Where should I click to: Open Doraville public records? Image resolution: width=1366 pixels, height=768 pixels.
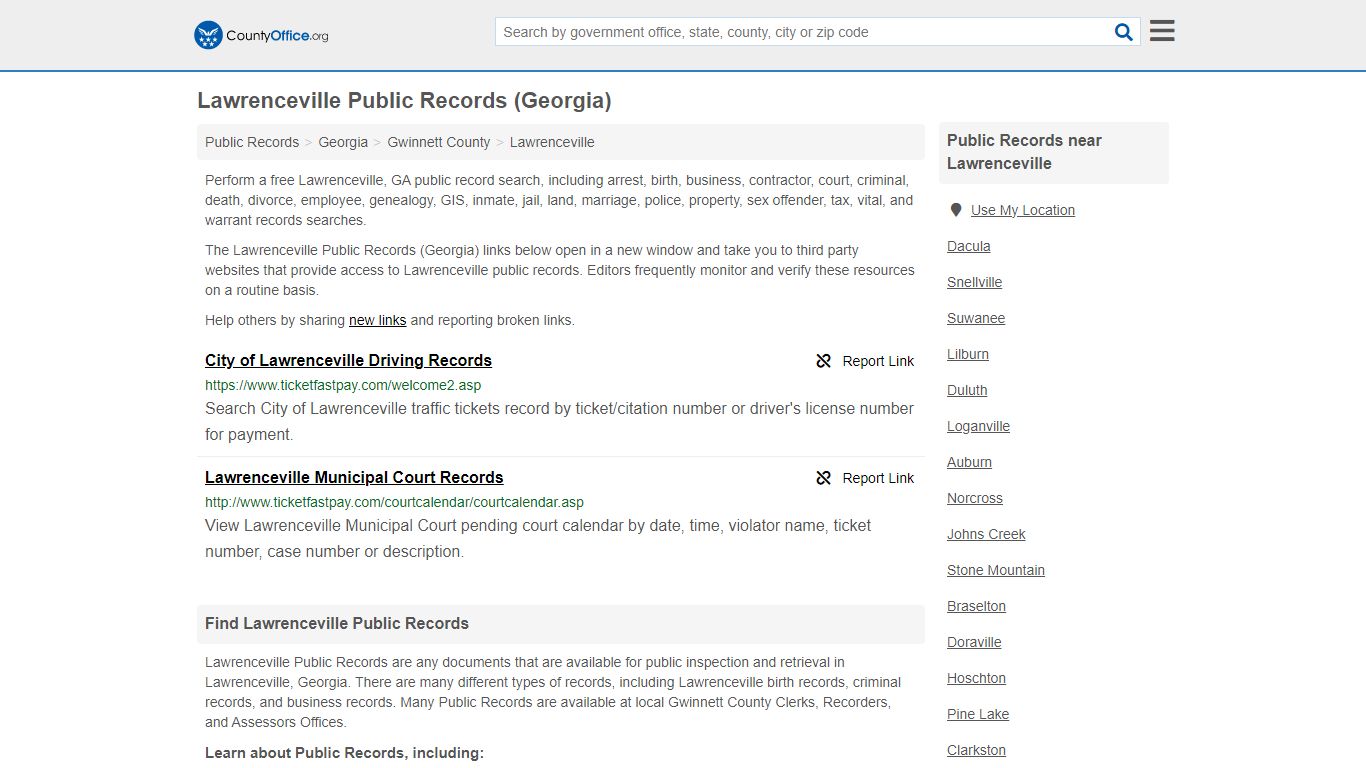tap(974, 642)
